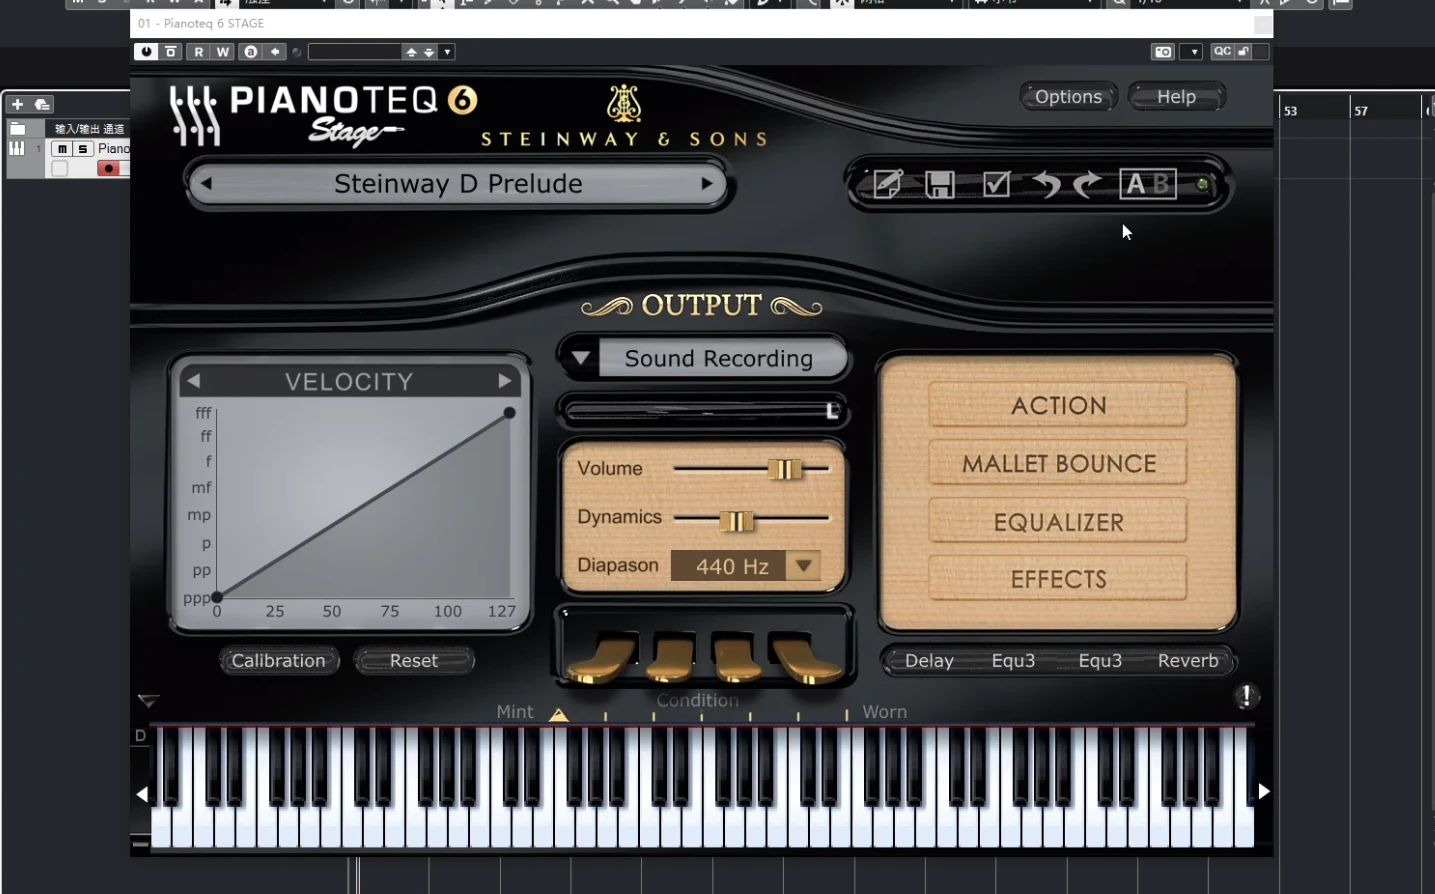Open the EQUALIZER panel

pos(1058,522)
